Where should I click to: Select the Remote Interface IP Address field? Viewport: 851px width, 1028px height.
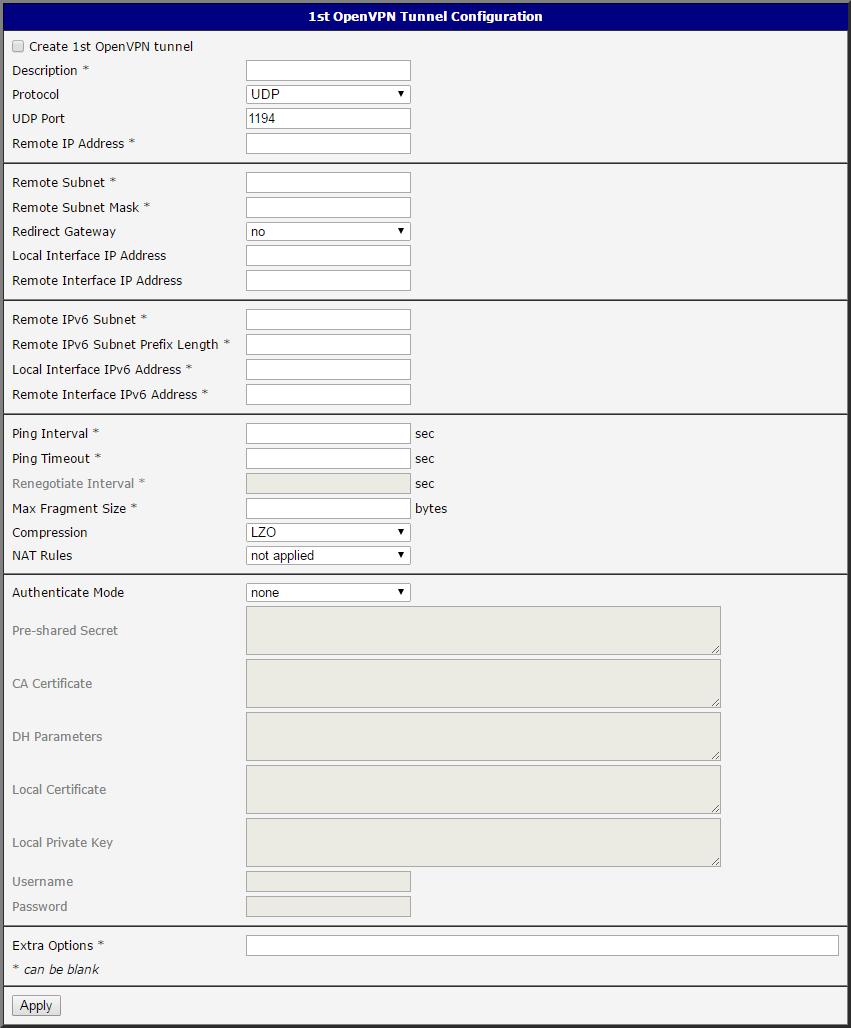[x=328, y=281]
